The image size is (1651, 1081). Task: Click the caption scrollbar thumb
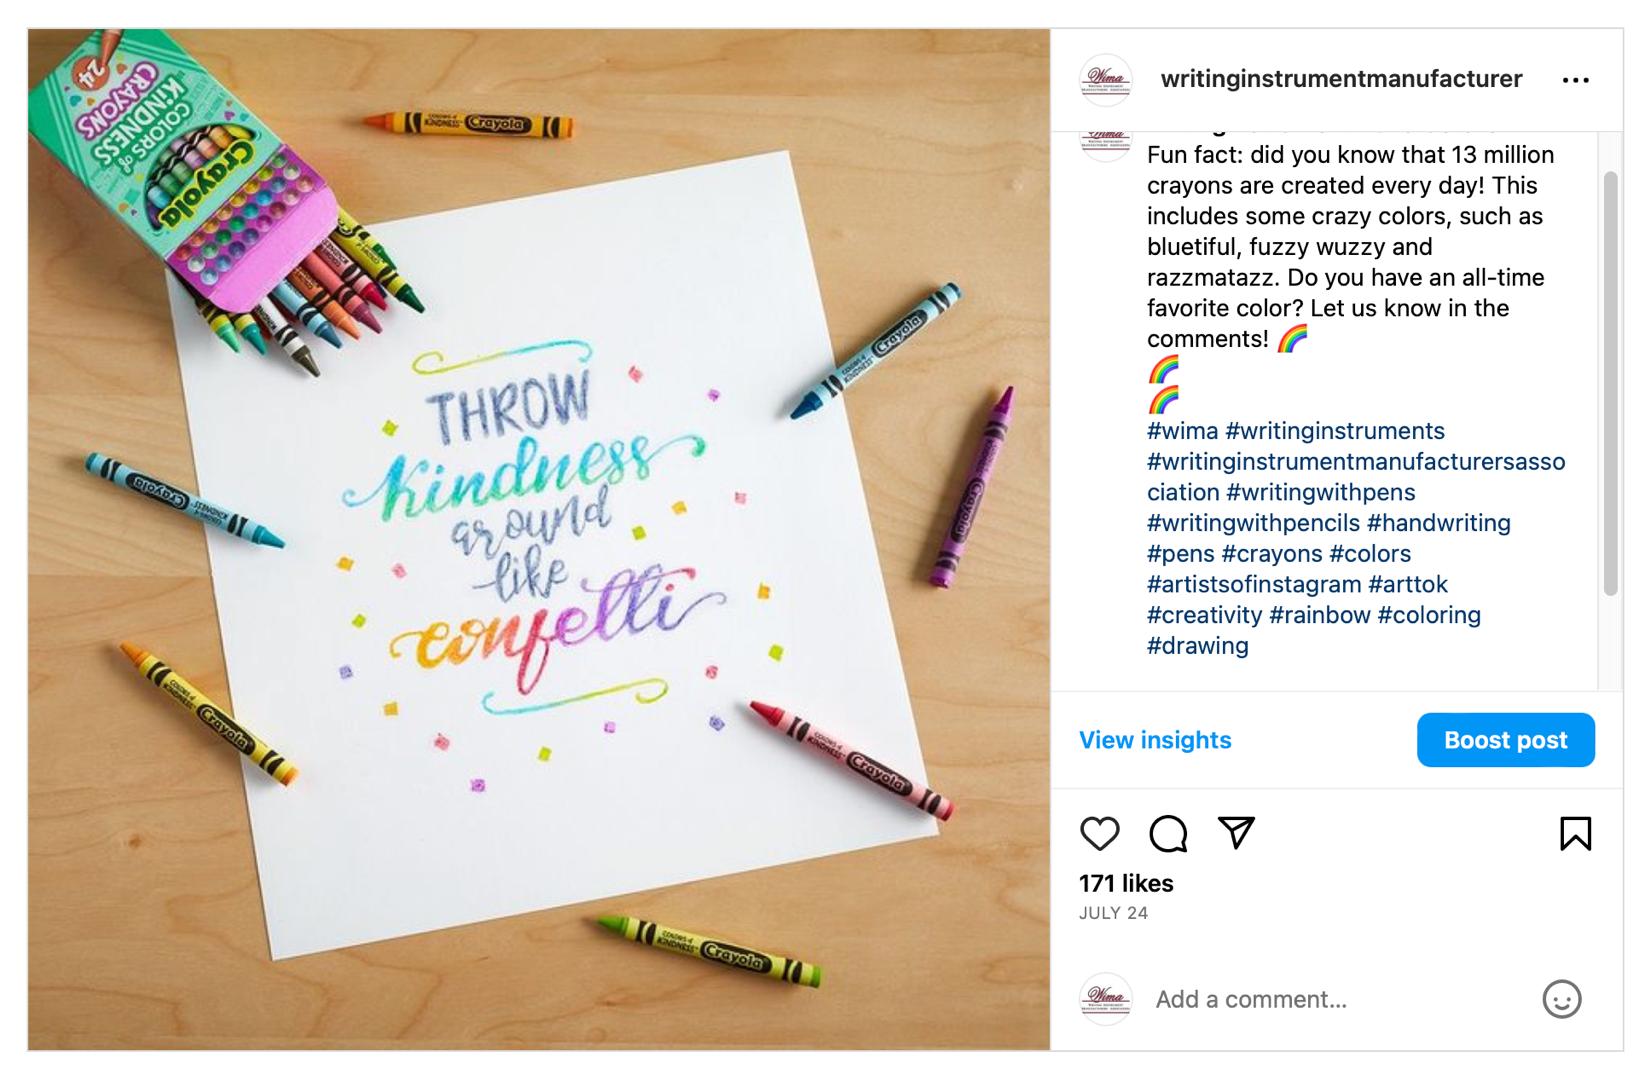tap(1610, 384)
